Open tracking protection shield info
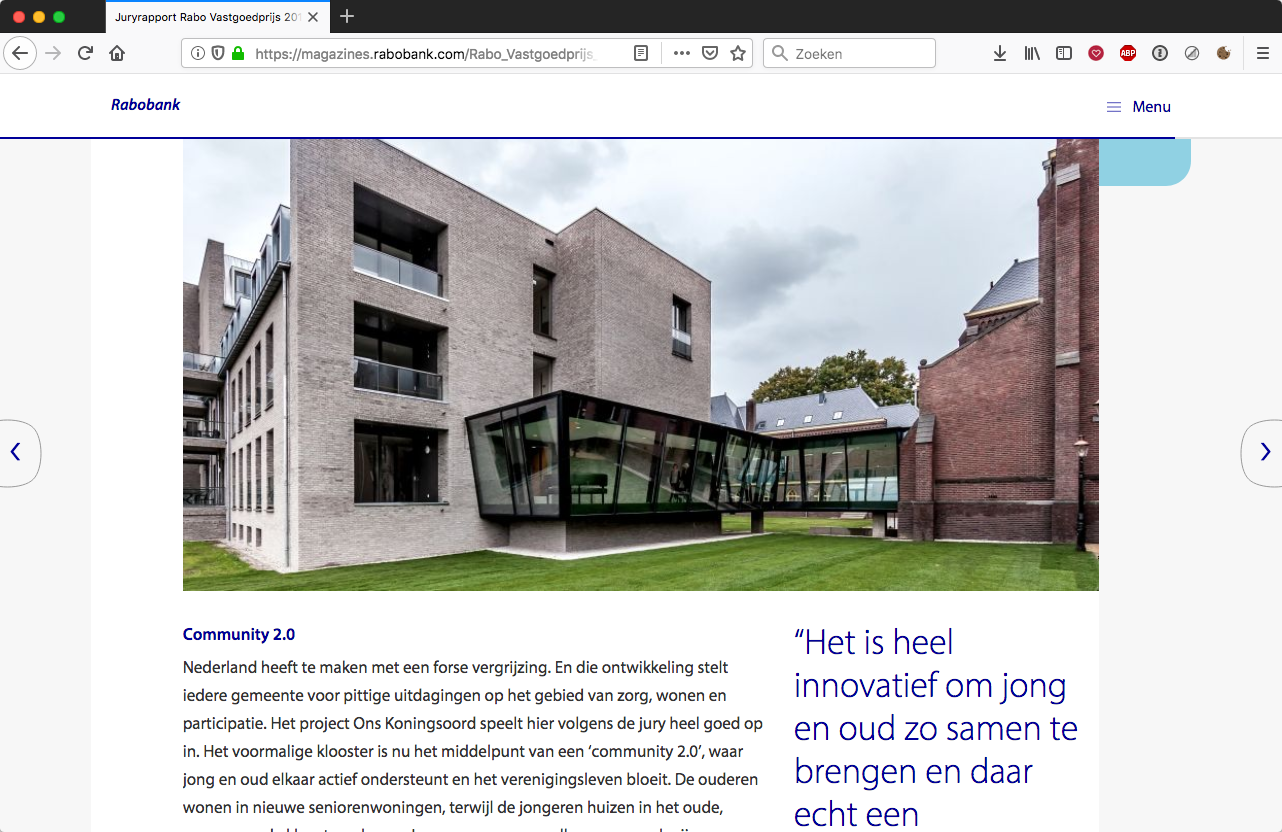 tap(218, 54)
